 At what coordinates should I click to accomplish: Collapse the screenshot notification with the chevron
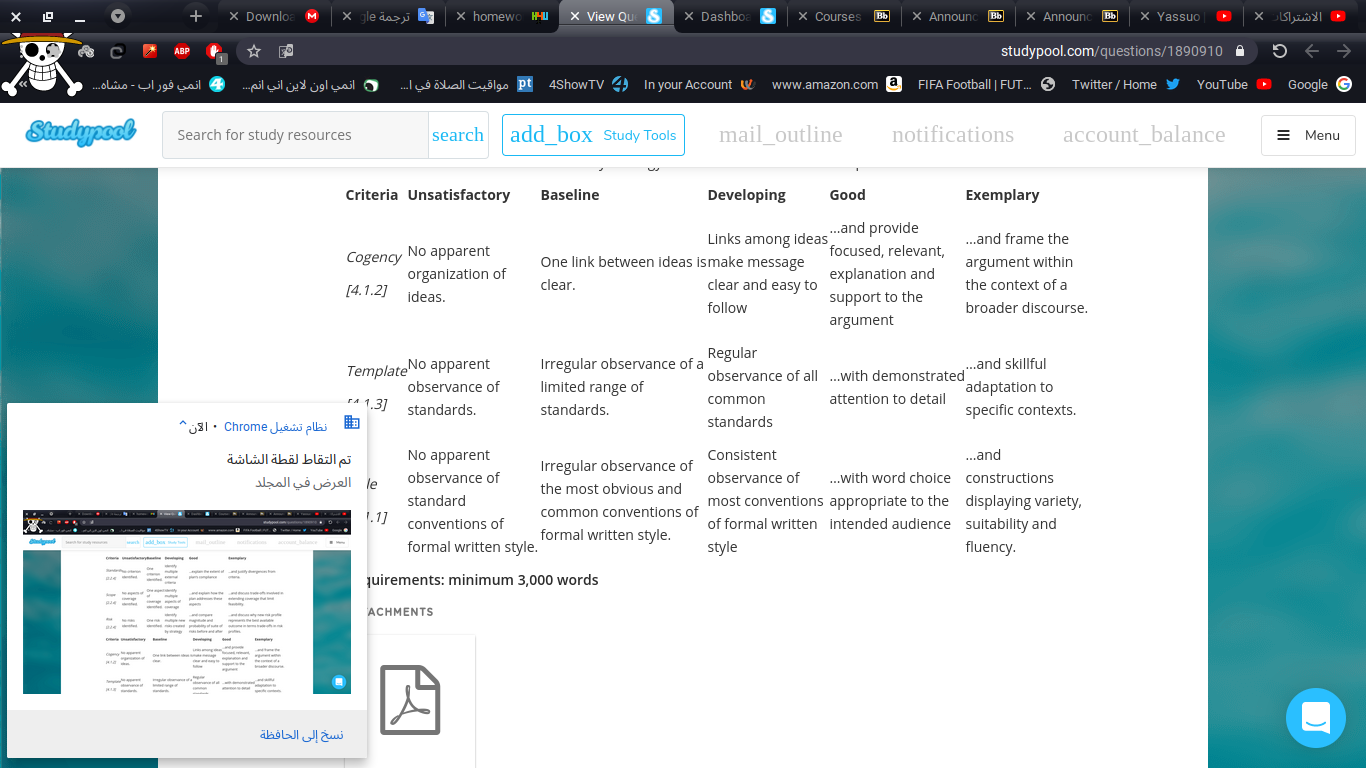coord(182,426)
